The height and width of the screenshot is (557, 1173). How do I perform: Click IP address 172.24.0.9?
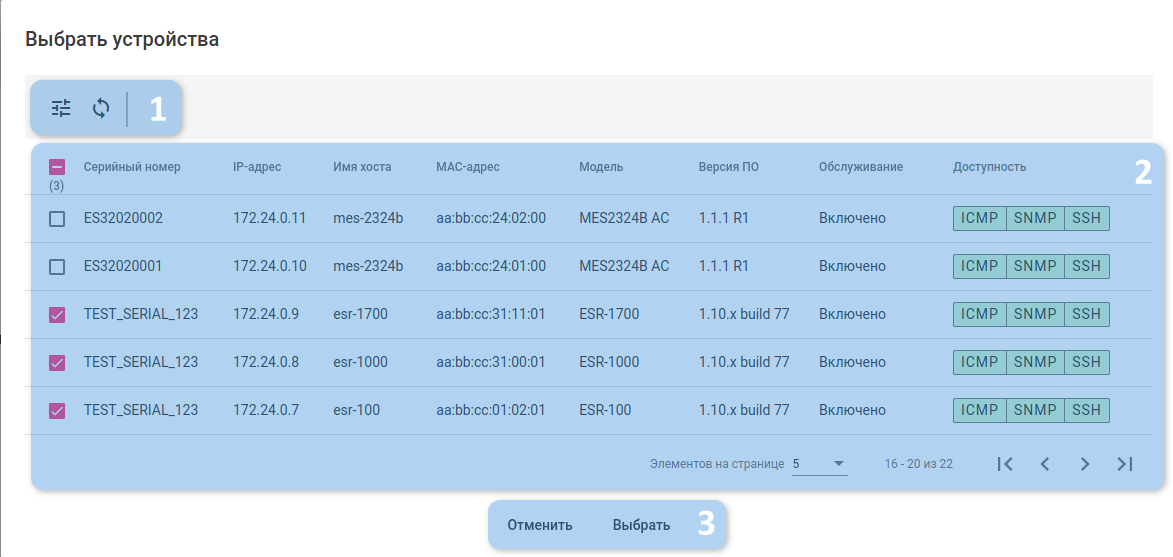click(266, 314)
